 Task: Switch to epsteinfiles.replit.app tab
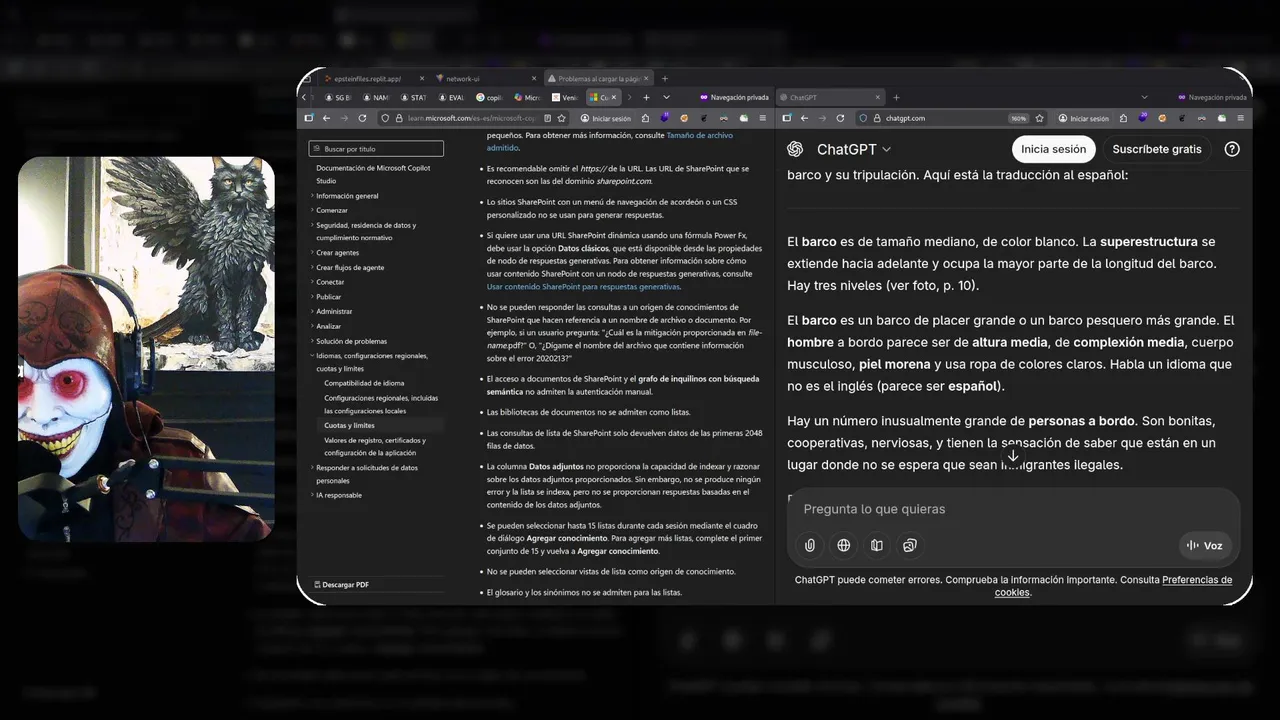click(374, 78)
